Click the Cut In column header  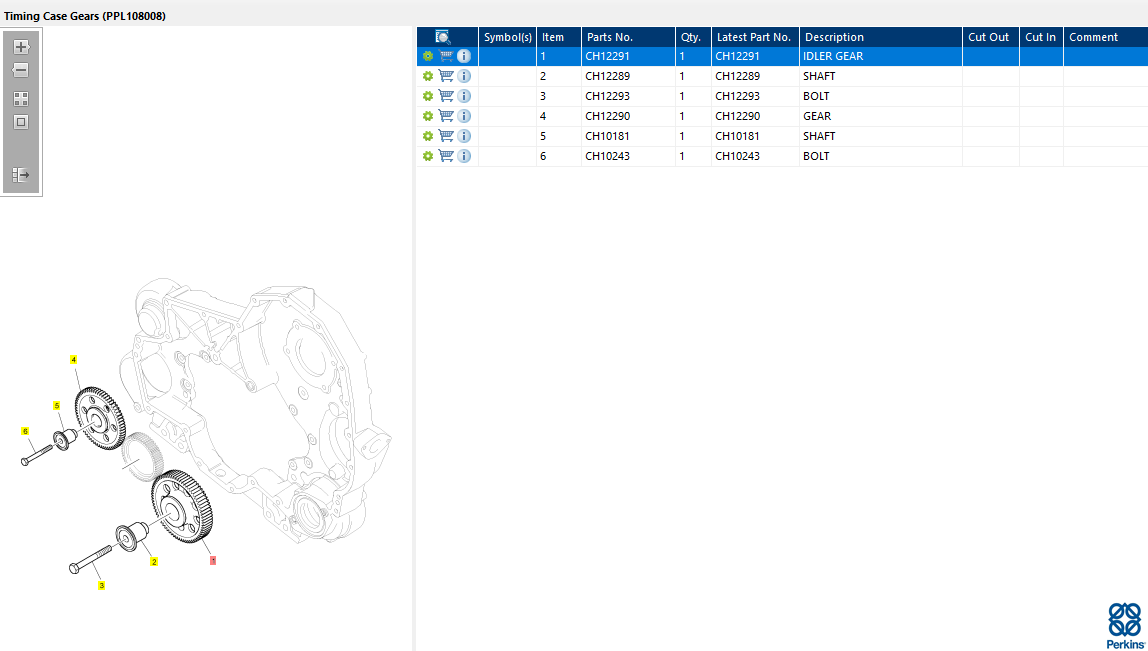[x=1041, y=37]
